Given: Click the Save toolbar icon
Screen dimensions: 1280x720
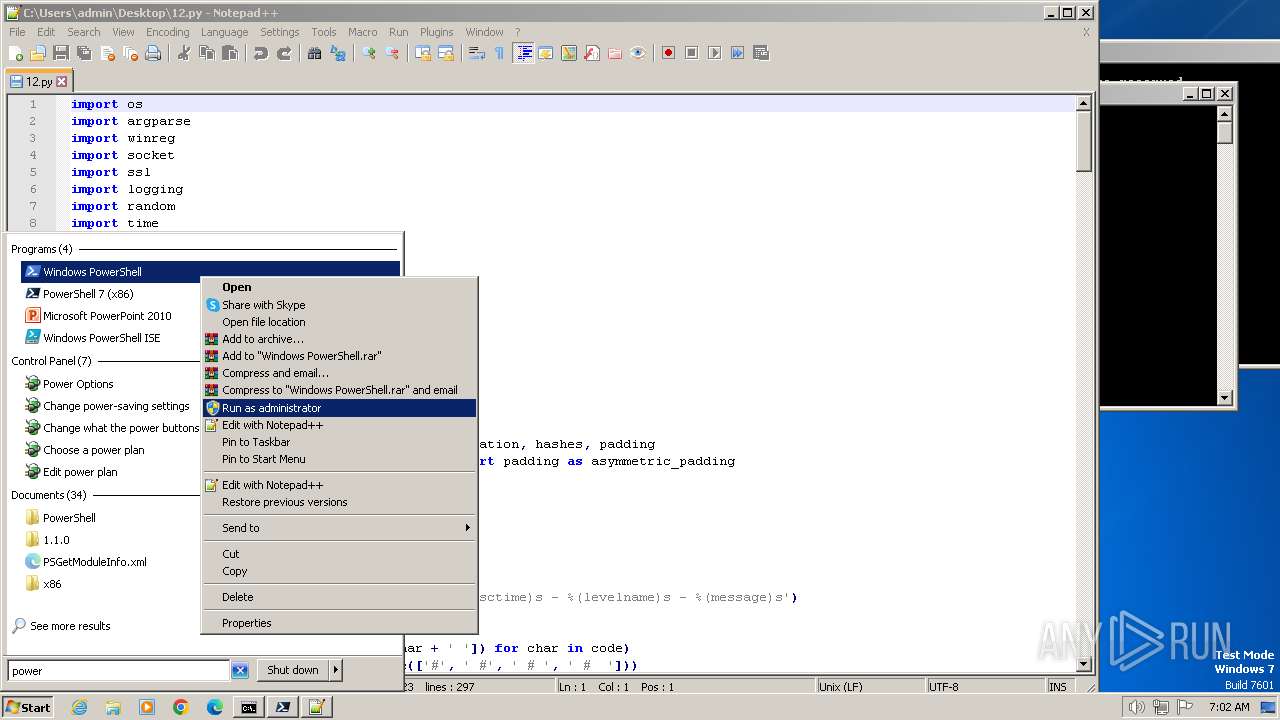Looking at the screenshot, I should coord(61,53).
